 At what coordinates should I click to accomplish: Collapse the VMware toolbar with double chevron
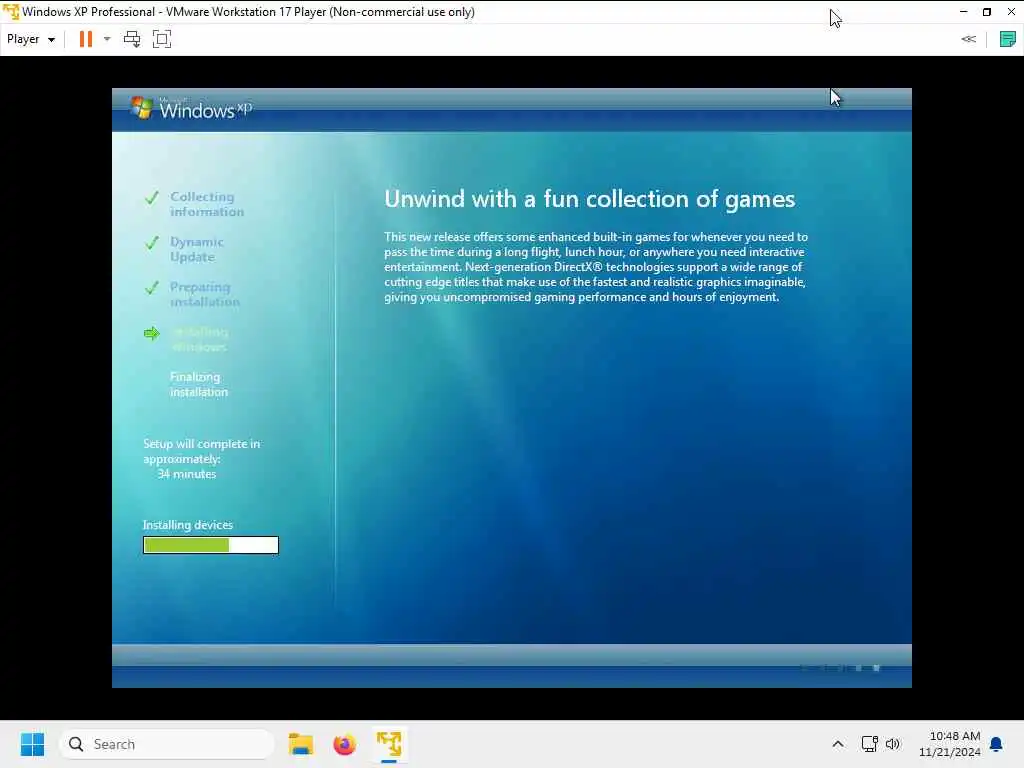click(968, 39)
